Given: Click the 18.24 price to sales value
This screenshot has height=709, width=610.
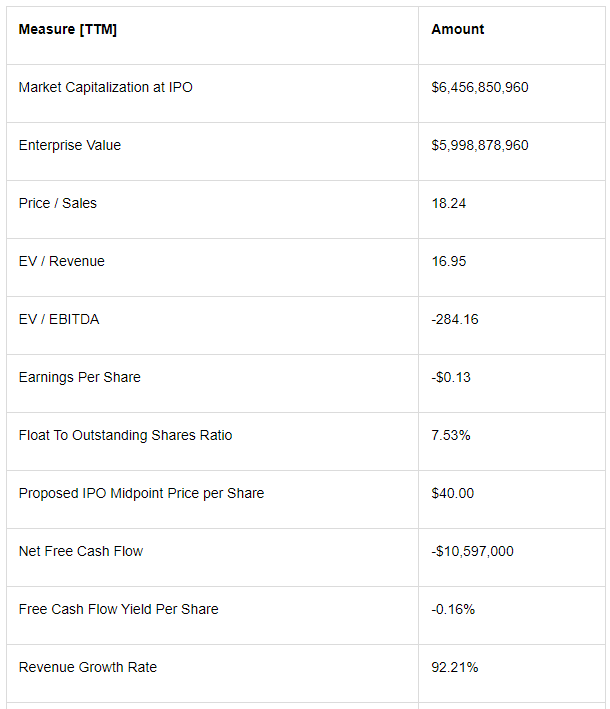Looking at the screenshot, I should click(x=449, y=203).
